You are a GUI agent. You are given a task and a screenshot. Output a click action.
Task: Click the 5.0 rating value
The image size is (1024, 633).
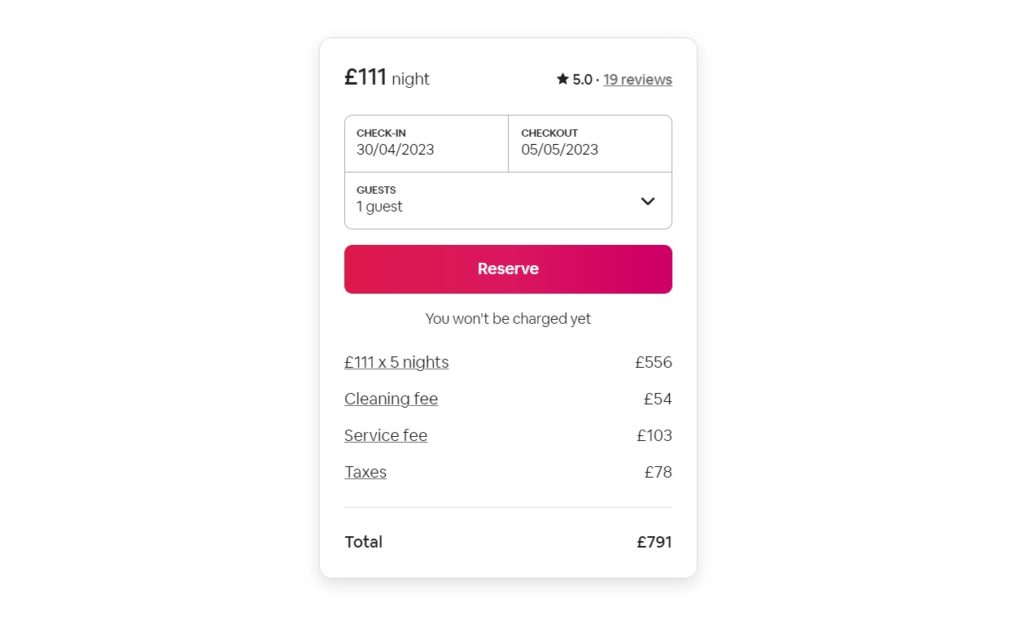coord(584,79)
